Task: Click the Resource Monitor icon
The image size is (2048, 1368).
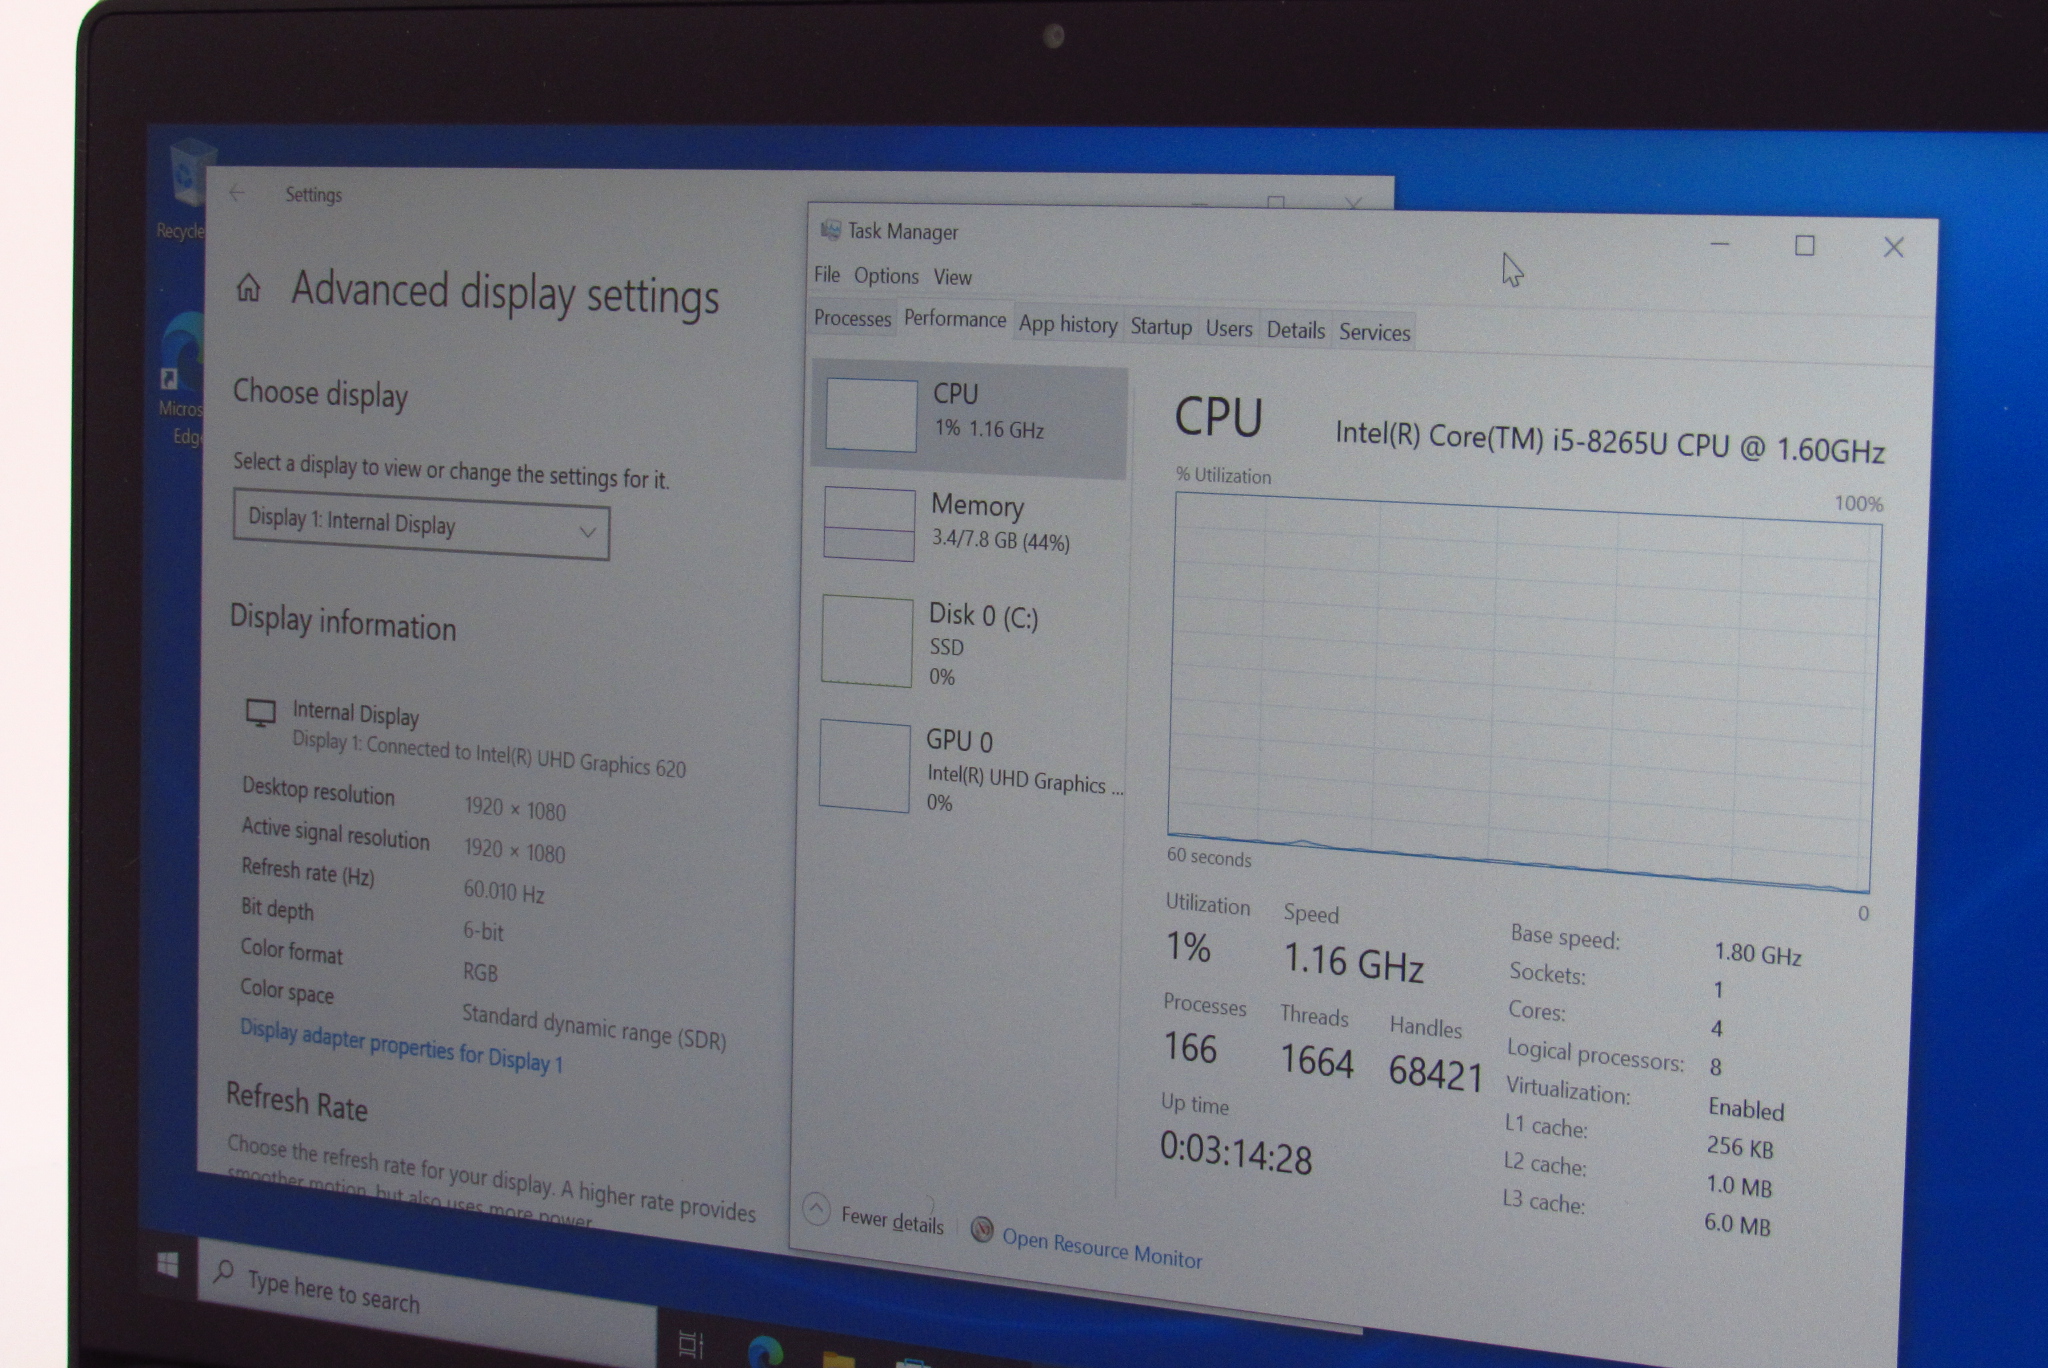Action: click(x=982, y=1230)
